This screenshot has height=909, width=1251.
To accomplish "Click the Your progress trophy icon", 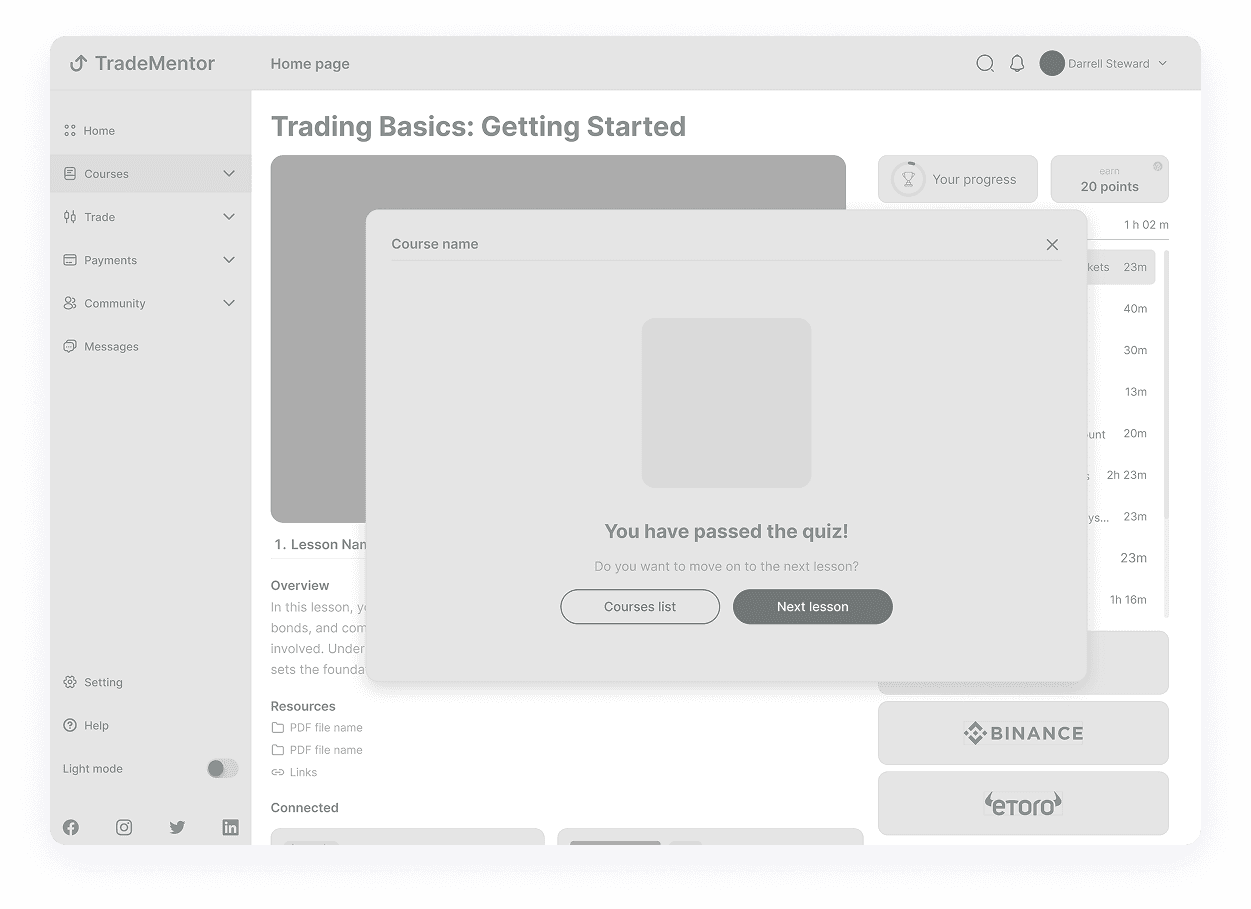I will [908, 178].
